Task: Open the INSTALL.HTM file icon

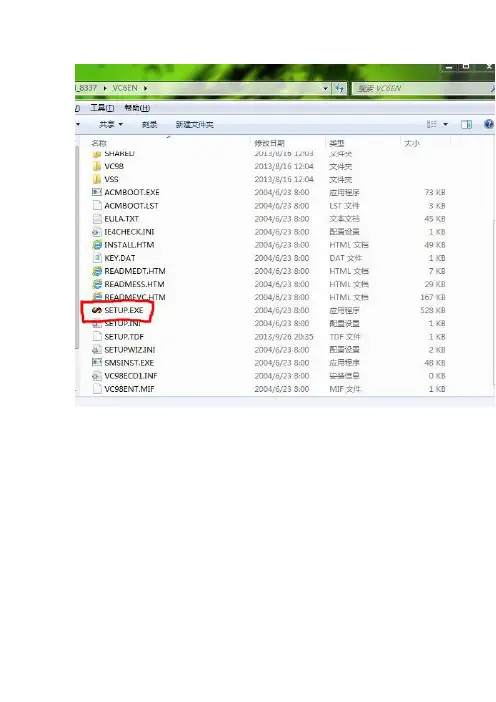Action: [97, 245]
